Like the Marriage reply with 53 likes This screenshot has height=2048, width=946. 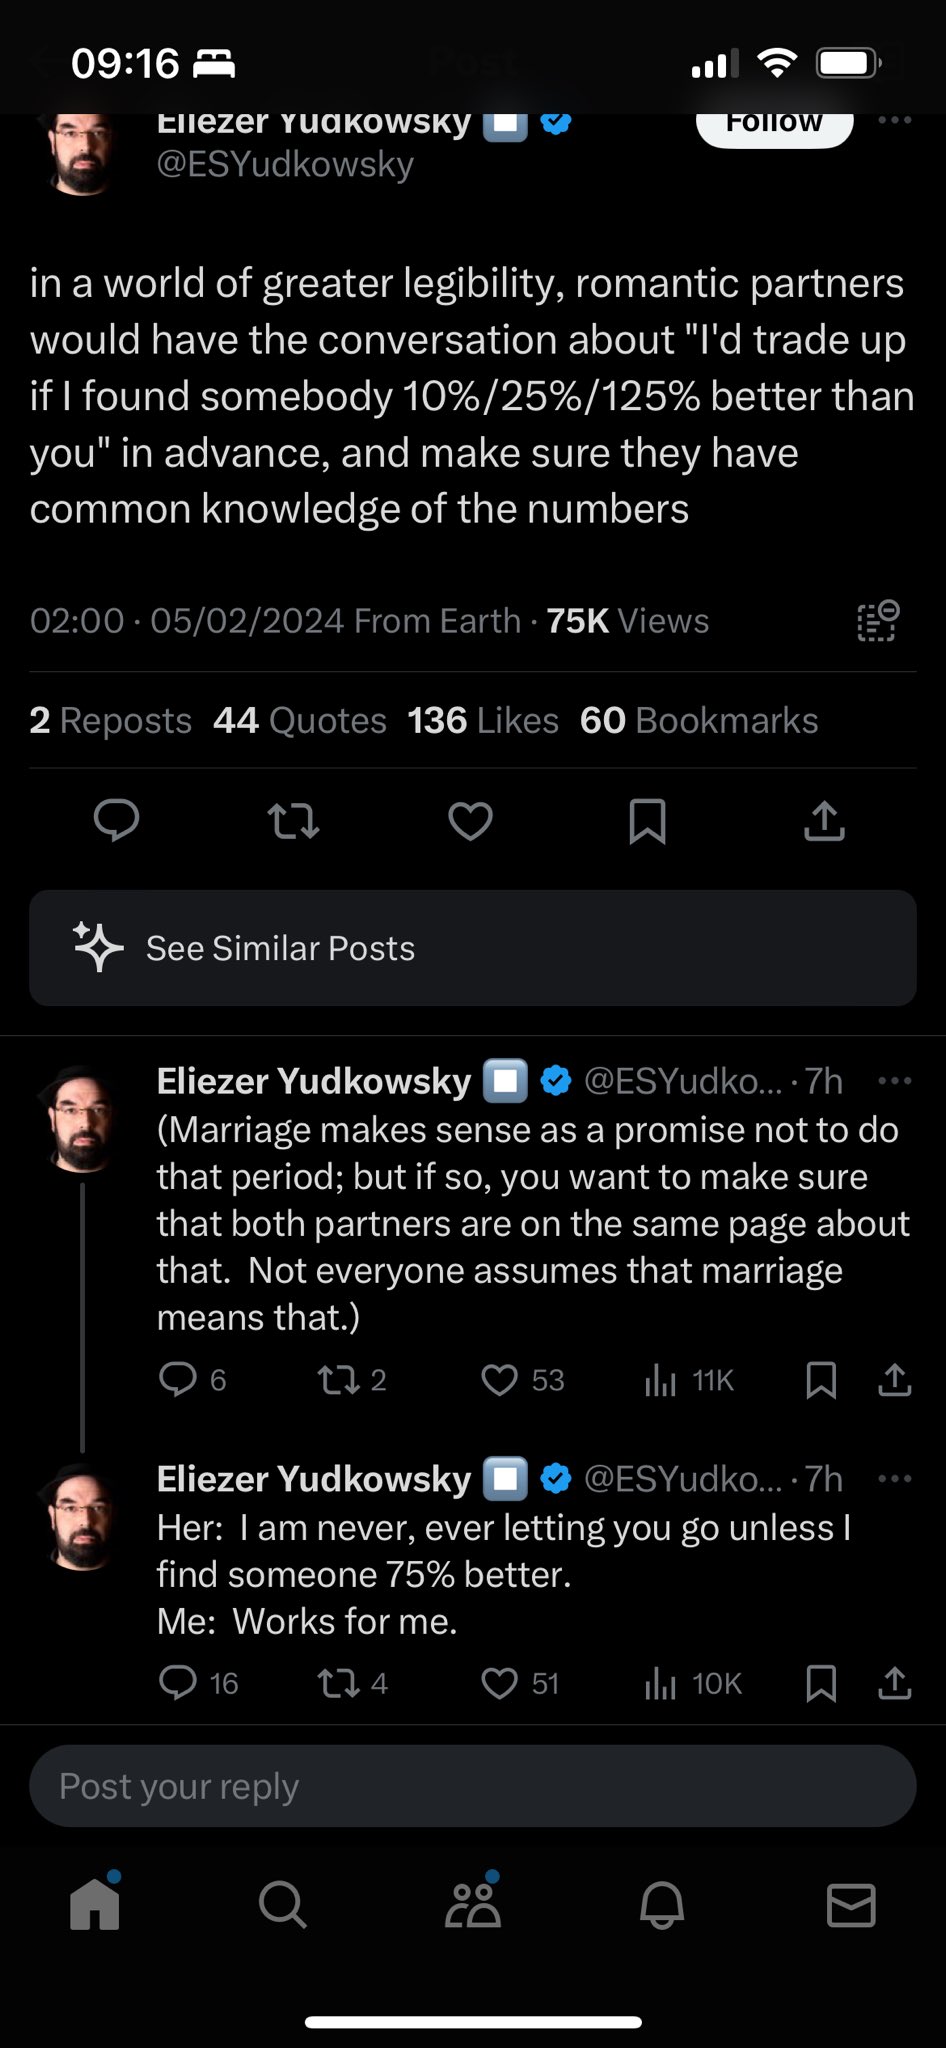(x=499, y=1381)
